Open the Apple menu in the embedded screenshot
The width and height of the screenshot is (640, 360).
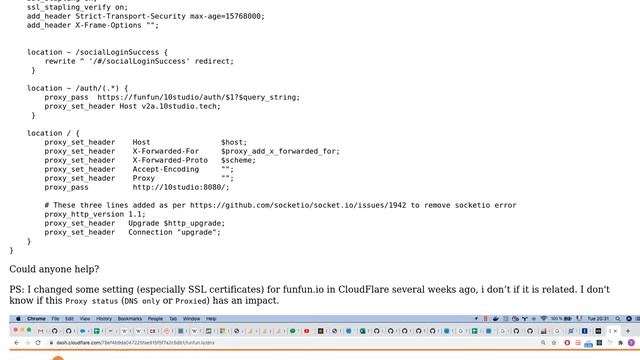(x=18, y=319)
